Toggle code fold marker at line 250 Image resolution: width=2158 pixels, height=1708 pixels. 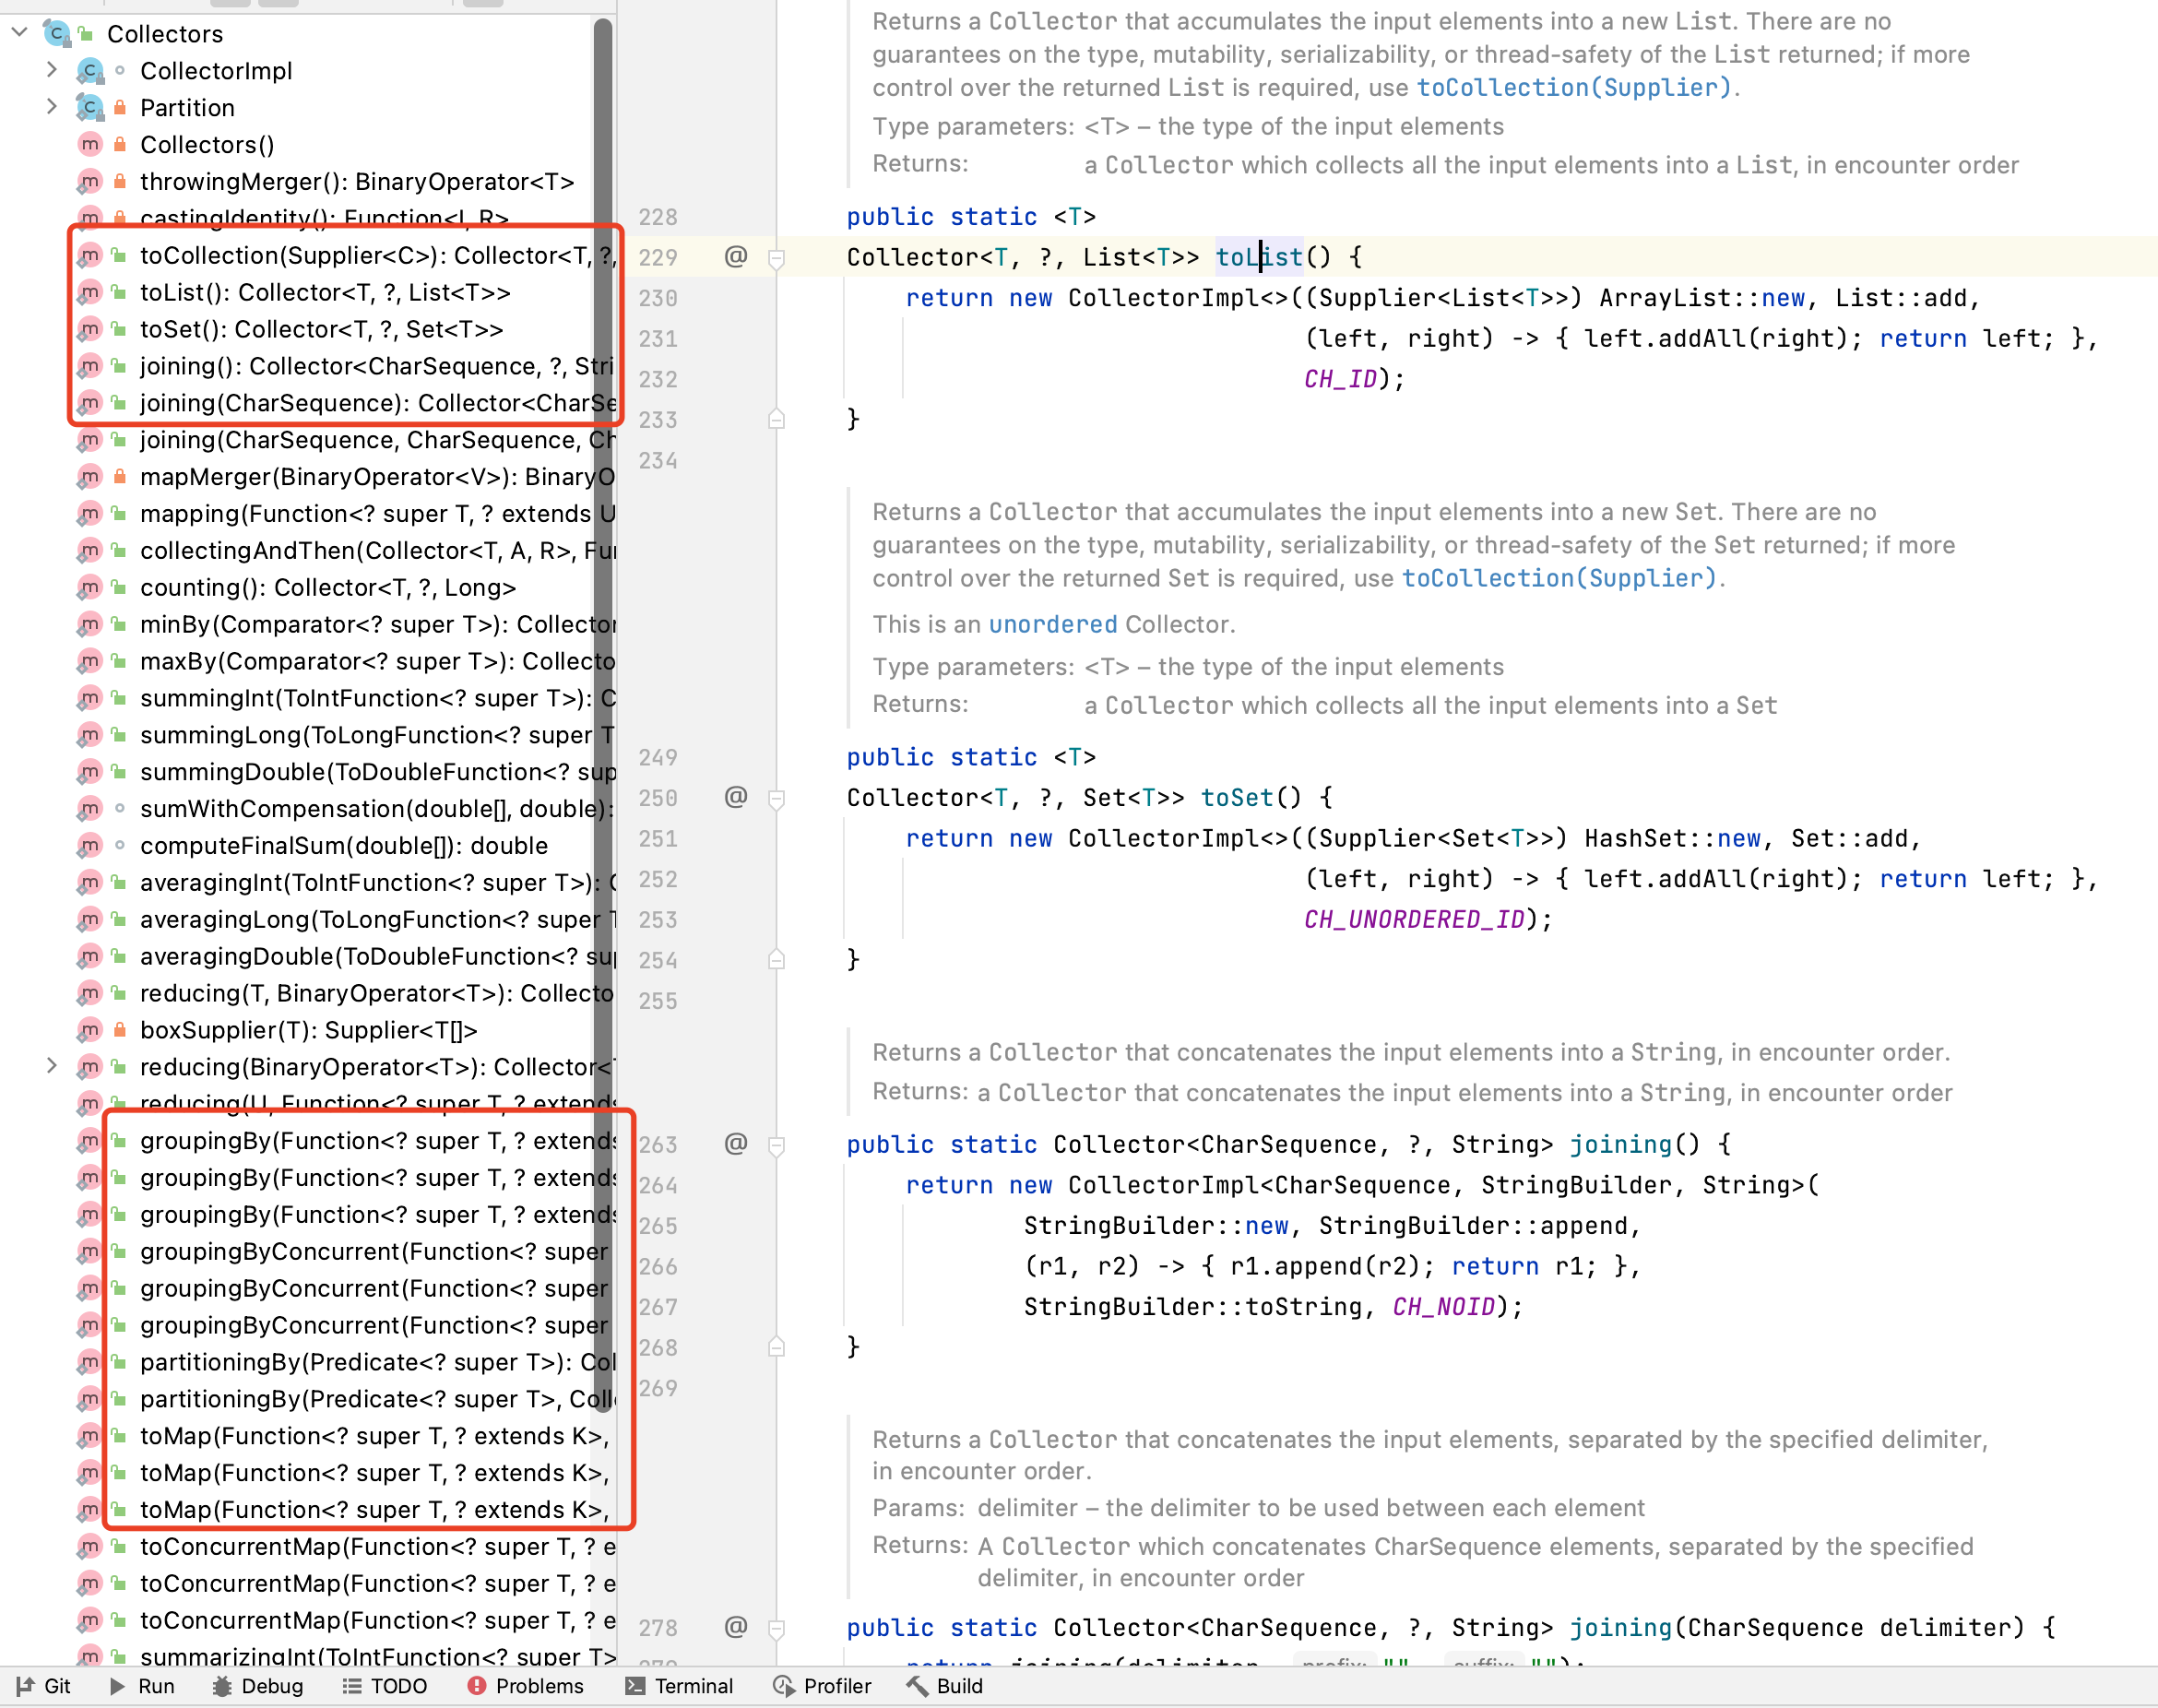tap(776, 799)
